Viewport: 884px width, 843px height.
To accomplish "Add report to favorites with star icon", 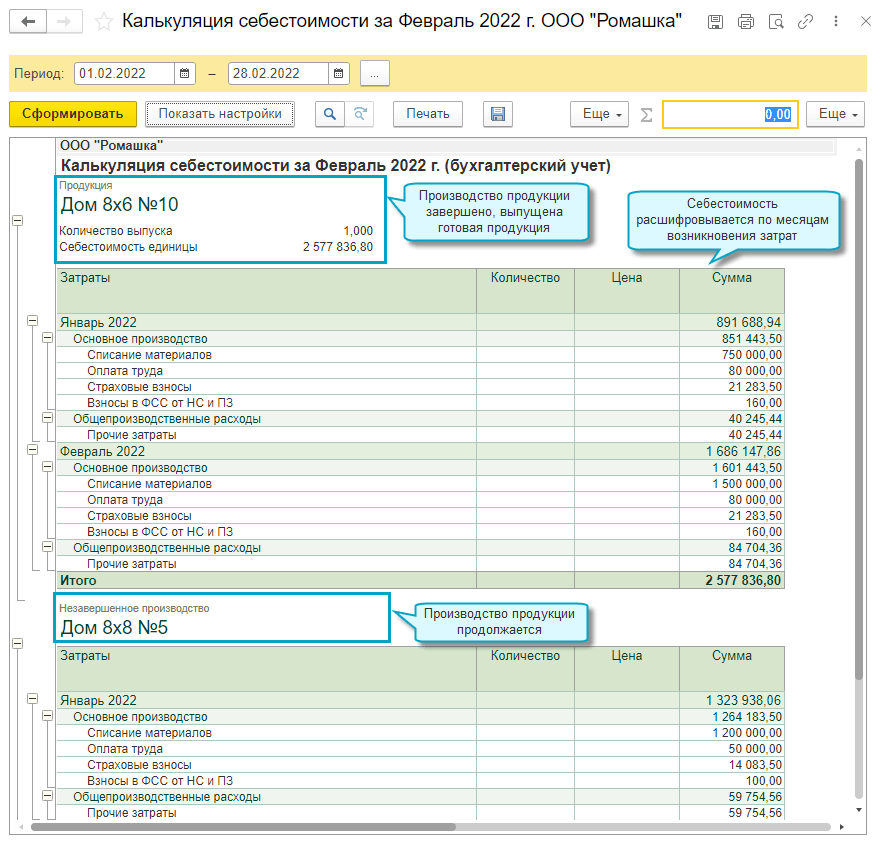I will coord(103,22).
